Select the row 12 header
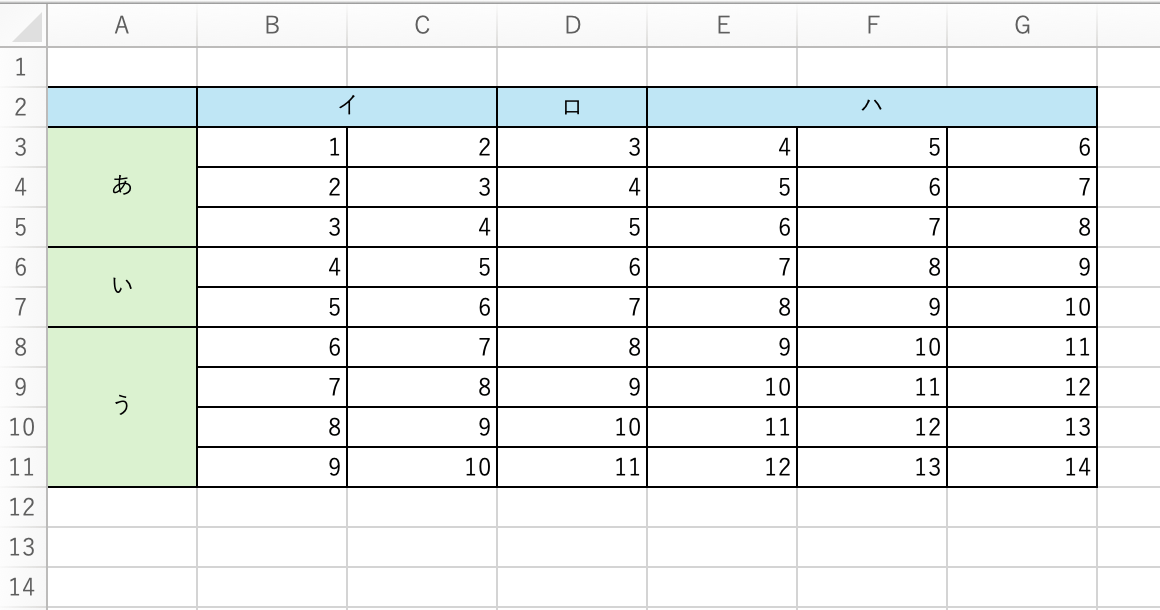Viewport: 1160px width, 610px height. (23, 507)
